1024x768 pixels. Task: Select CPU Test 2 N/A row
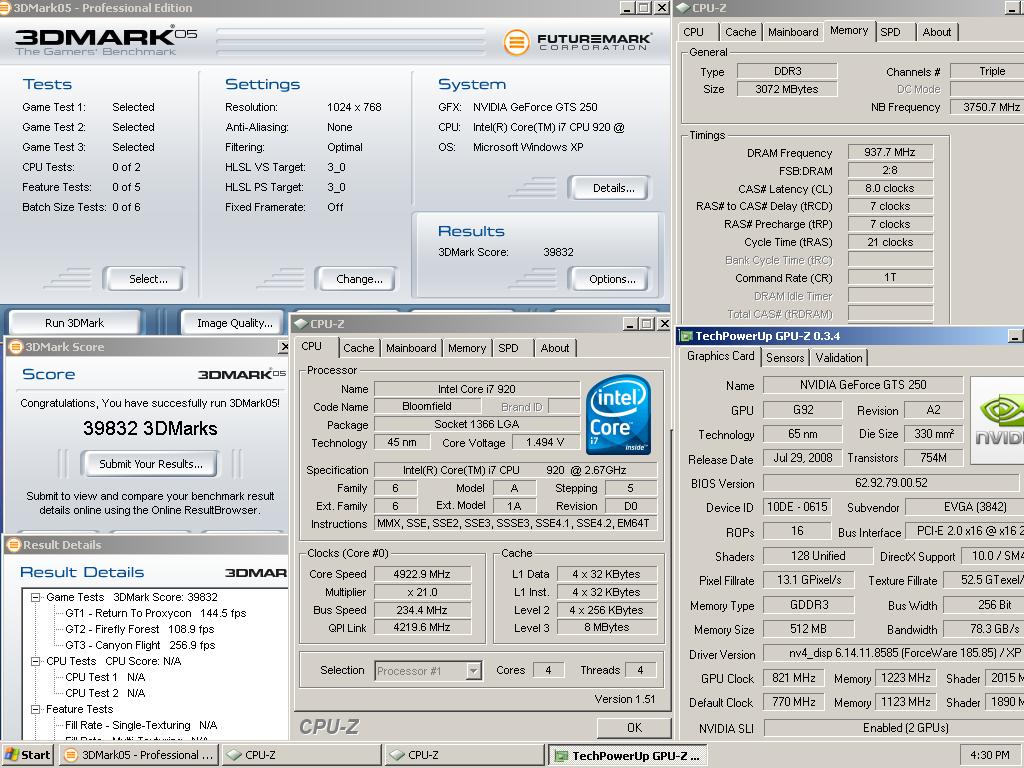pyautogui.click(x=105, y=693)
